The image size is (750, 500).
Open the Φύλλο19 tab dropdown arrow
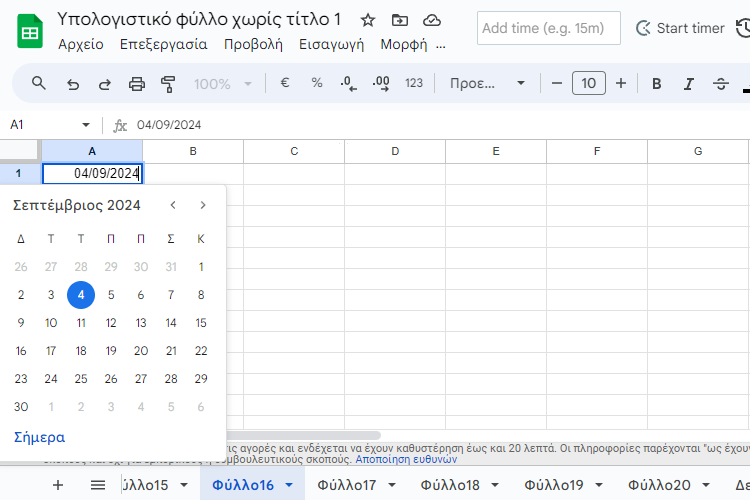(x=599, y=485)
